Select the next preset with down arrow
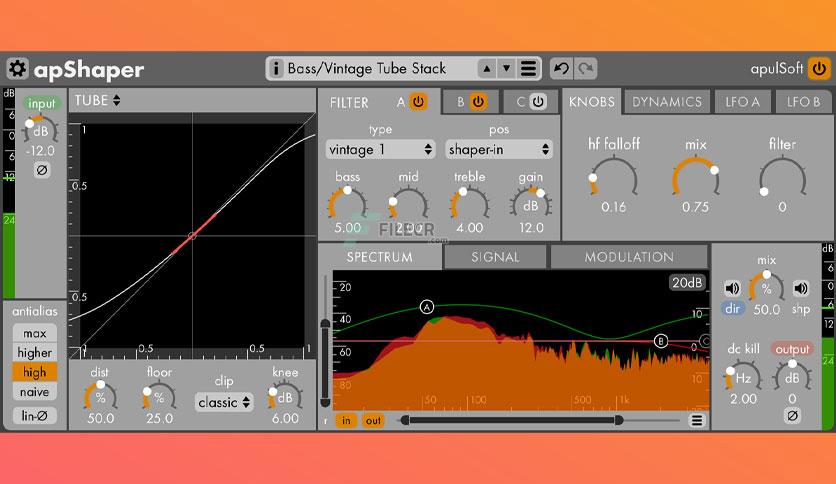Viewport: 836px width, 484px height. coord(506,68)
